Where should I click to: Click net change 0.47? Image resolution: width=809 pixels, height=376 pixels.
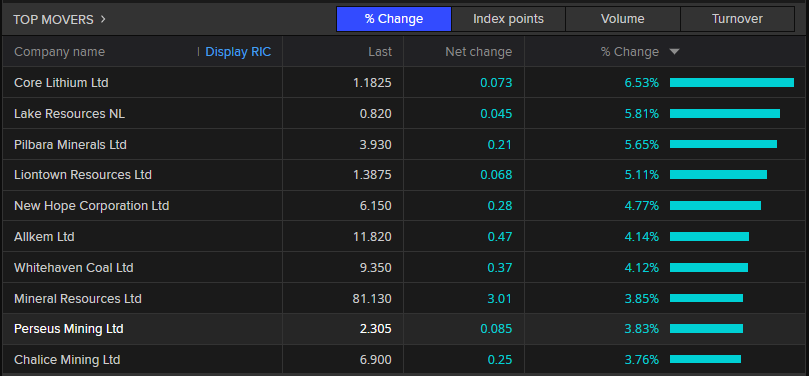tap(500, 237)
